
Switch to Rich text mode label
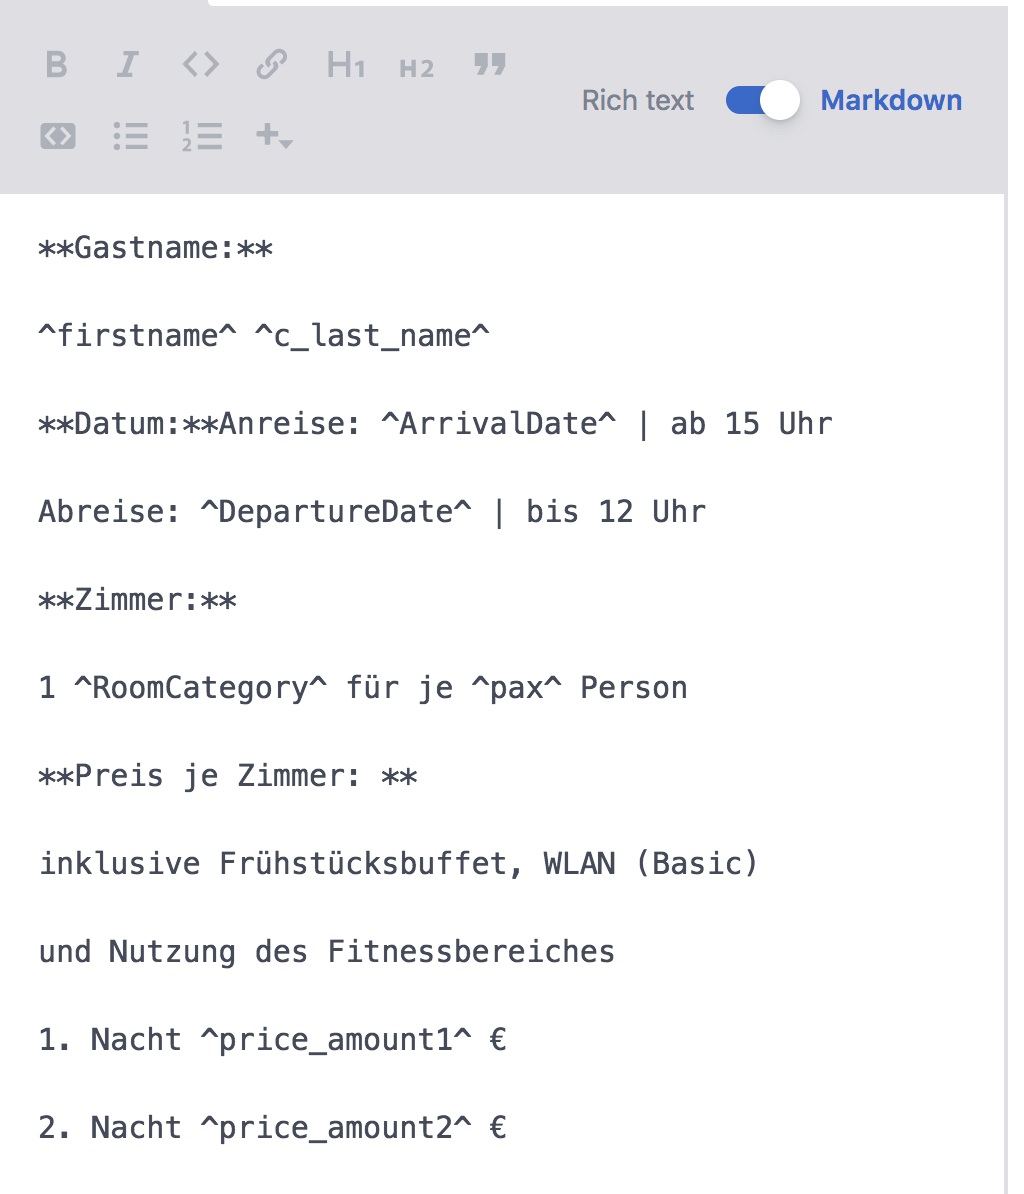tap(638, 100)
